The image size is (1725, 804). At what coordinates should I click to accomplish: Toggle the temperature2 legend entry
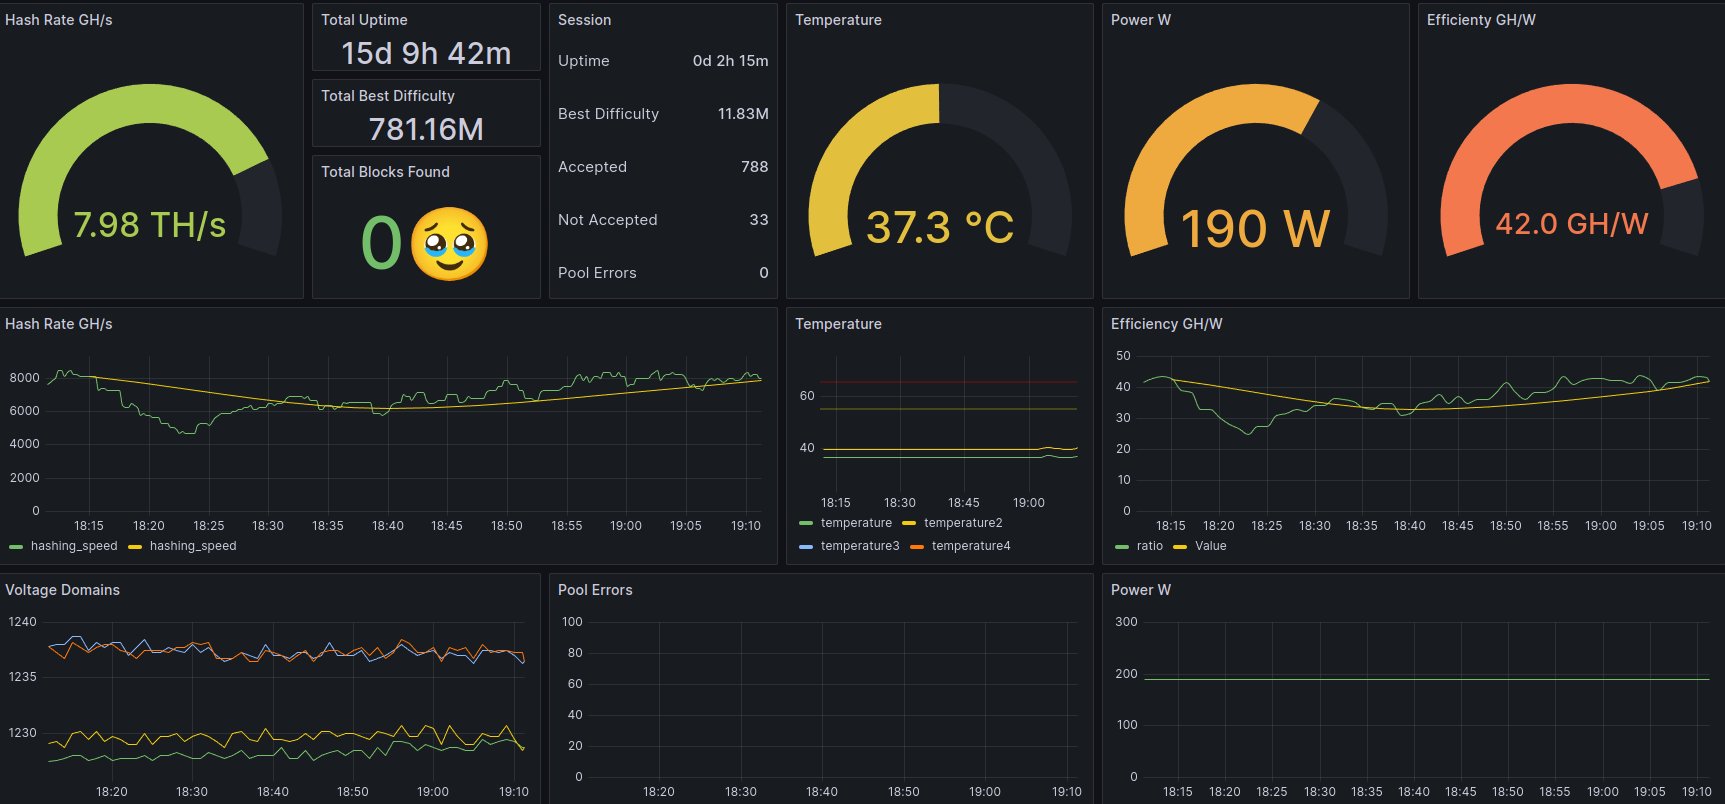click(x=962, y=523)
